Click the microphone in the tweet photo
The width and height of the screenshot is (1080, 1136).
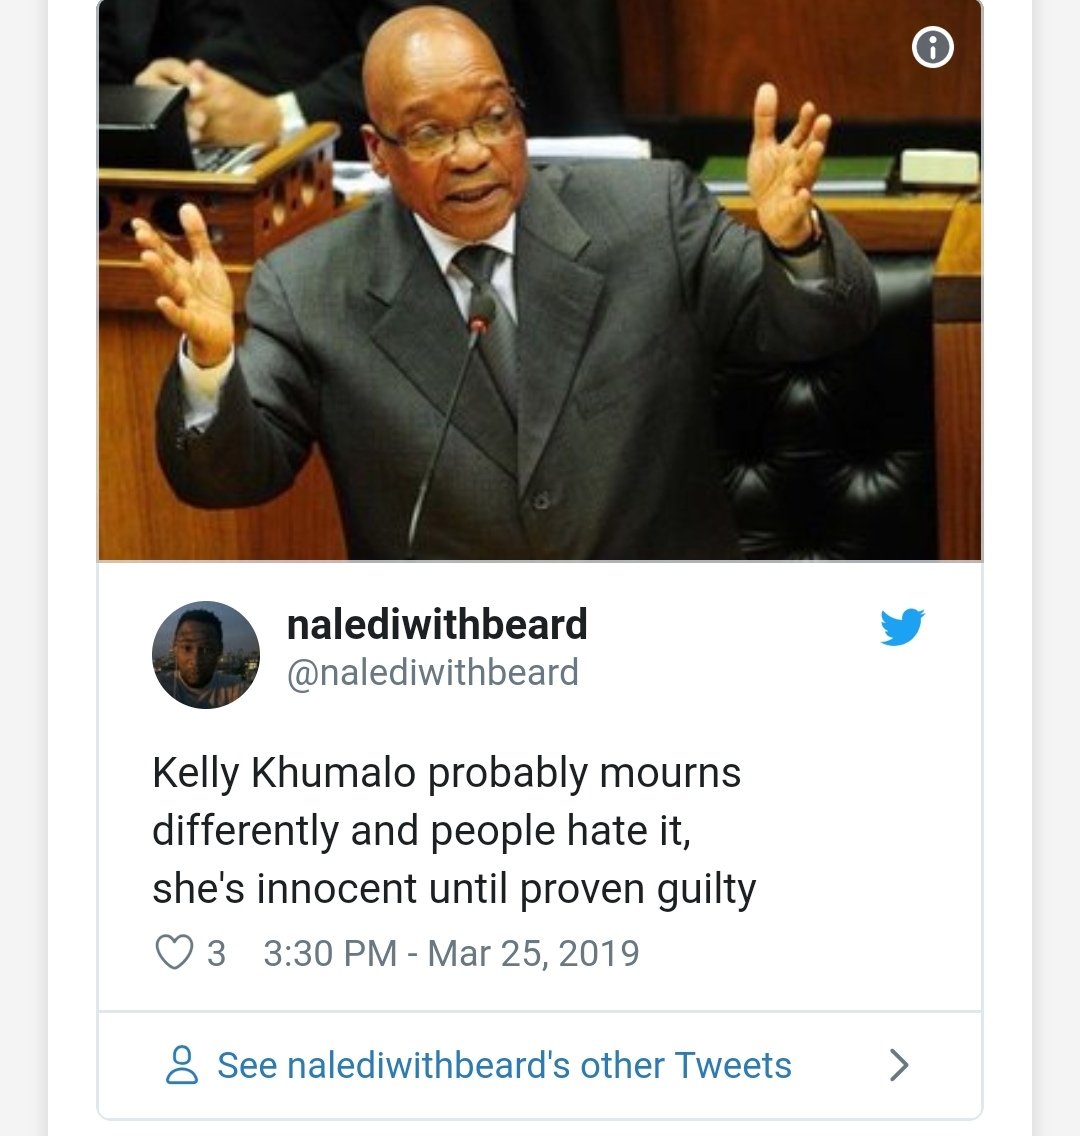click(x=481, y=310)
